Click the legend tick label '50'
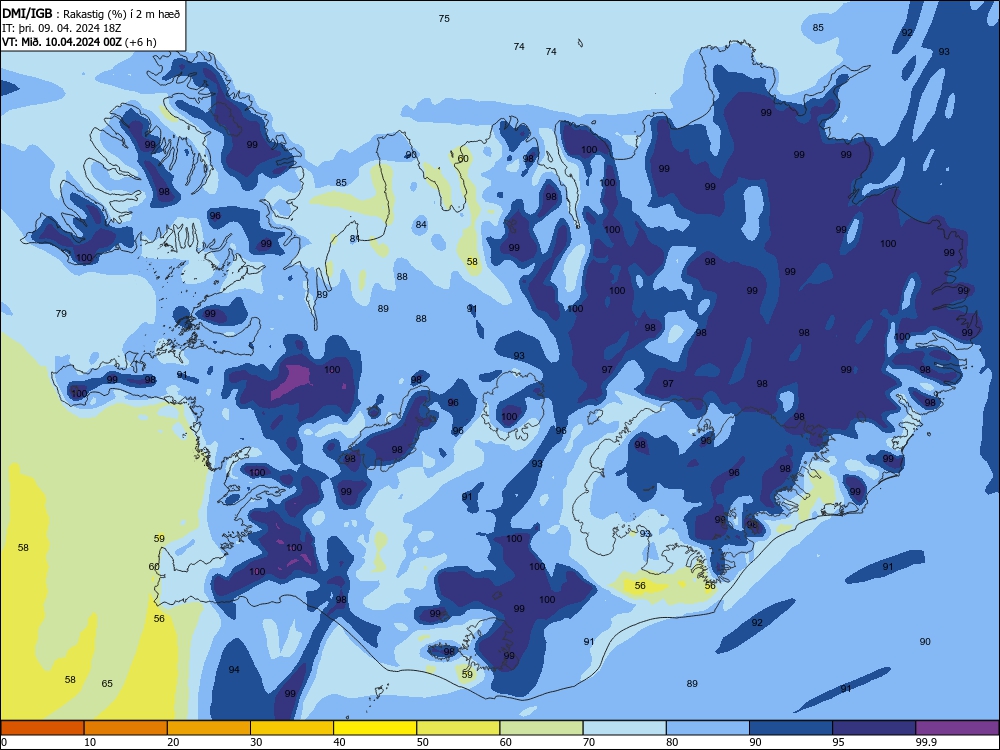 [422, 742]
